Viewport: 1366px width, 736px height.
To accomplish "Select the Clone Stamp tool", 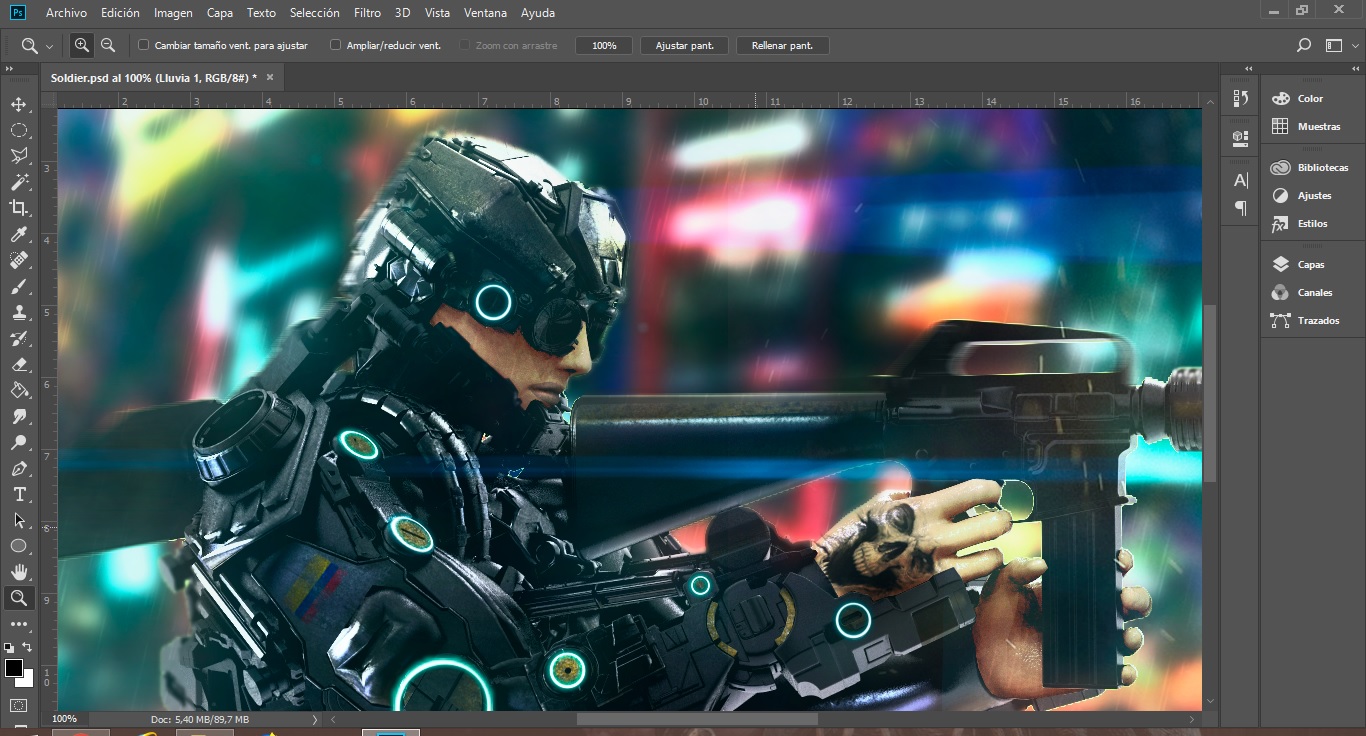I will [x=19, y=312].
